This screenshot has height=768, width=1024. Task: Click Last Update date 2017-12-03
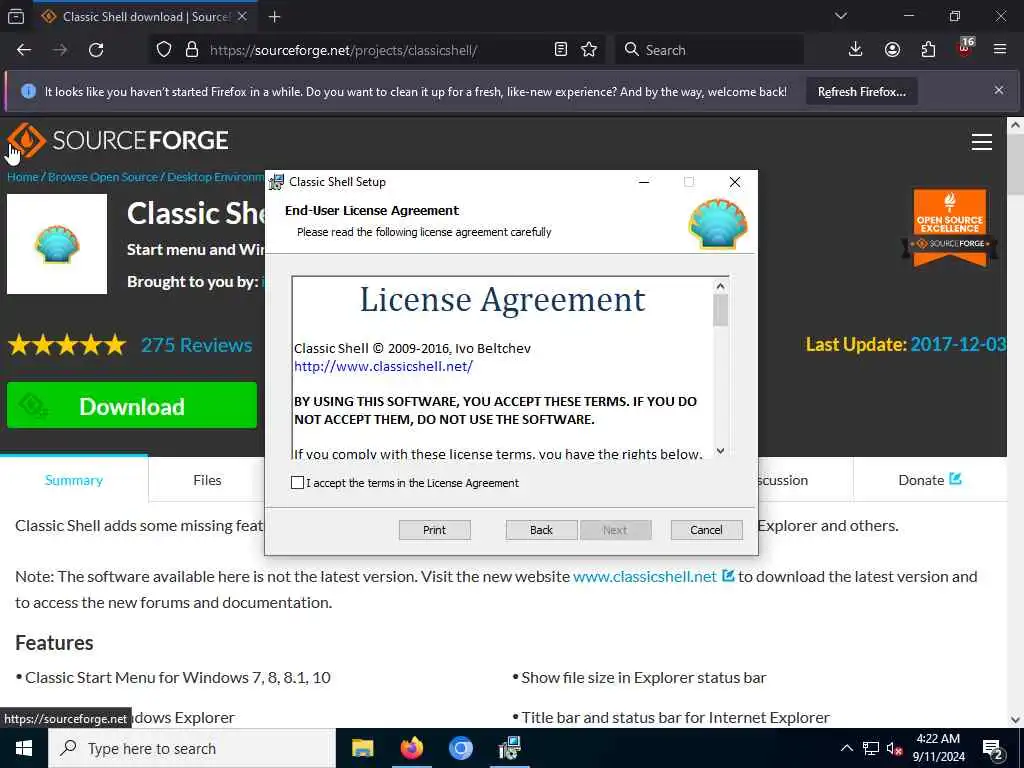pyautogui.click(x=958, y=344)
